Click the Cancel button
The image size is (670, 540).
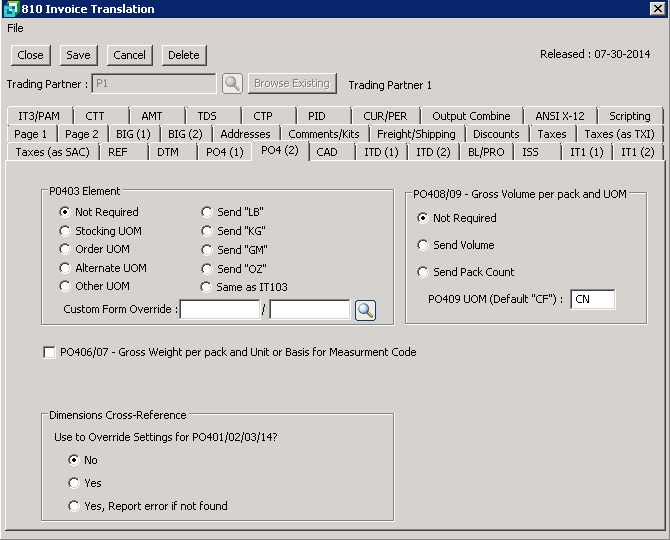129,55
